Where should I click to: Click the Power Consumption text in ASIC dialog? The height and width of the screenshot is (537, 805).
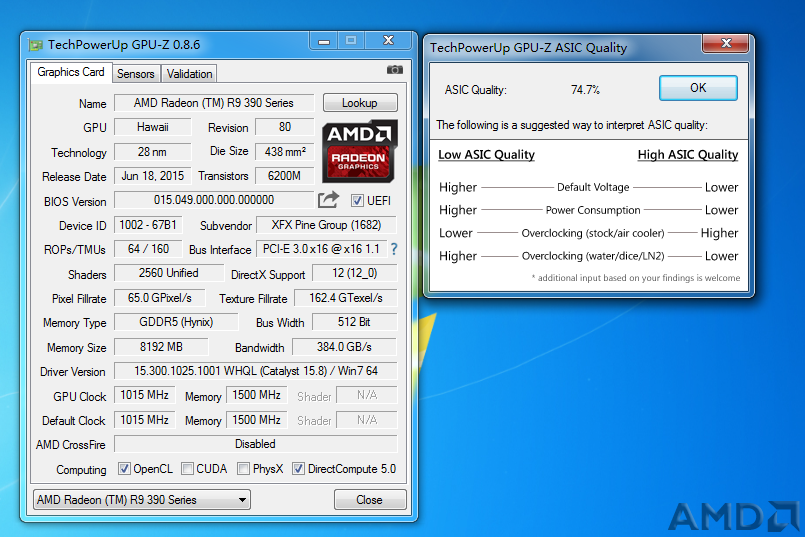[x=593, y=210]
